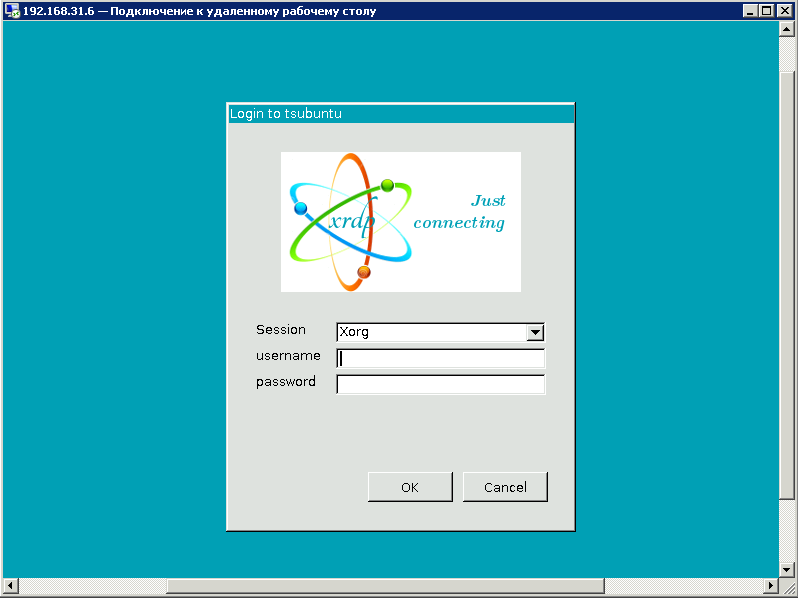The image size is (798, 598).
Task: Focus the username input field
Action: 441,358
